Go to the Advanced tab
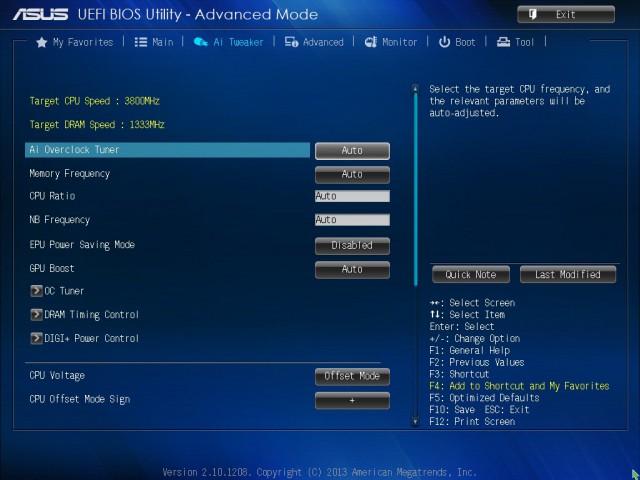Viewport: 640px width, 480px height. pos(314,42)
